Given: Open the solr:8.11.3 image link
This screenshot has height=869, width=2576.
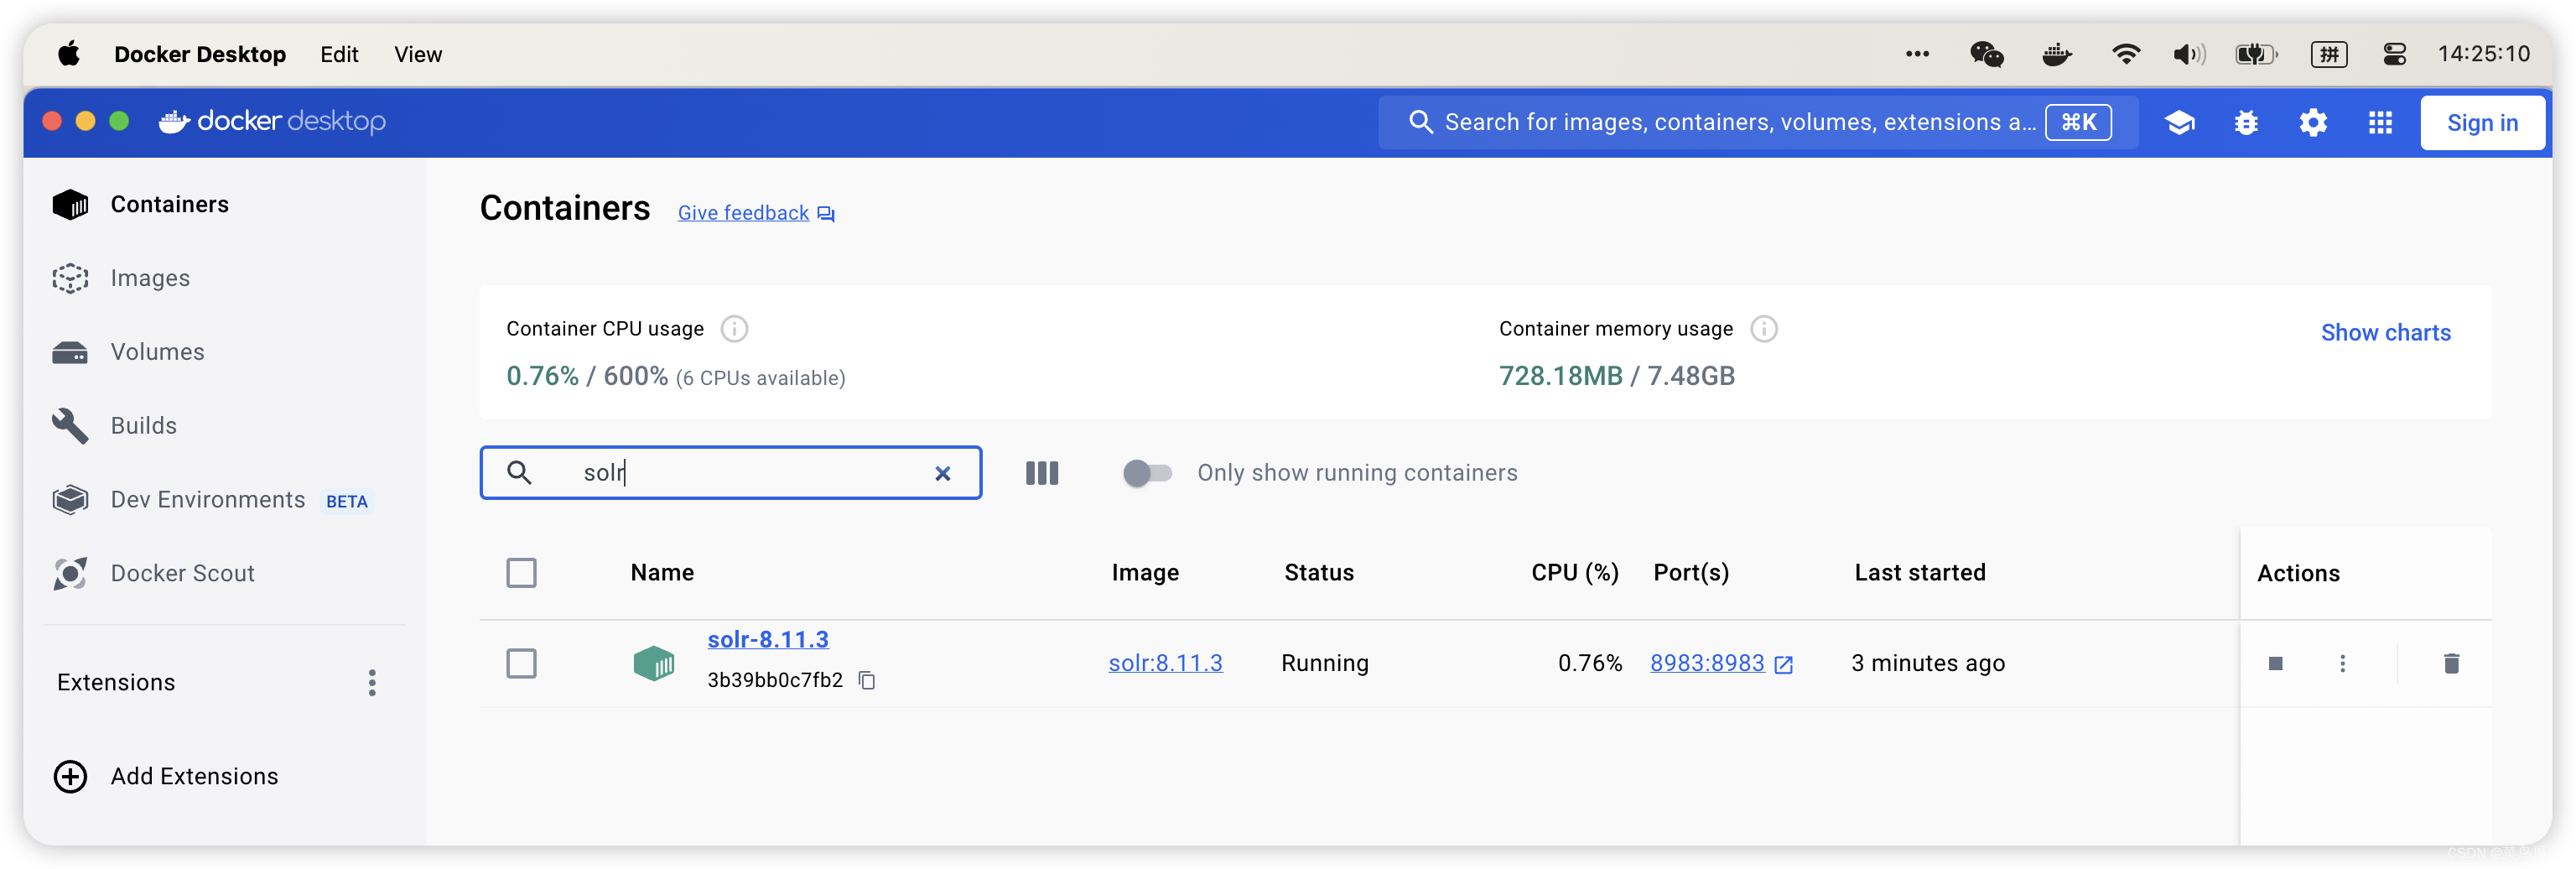Looking at the screenshot, I should point(1165,664).
